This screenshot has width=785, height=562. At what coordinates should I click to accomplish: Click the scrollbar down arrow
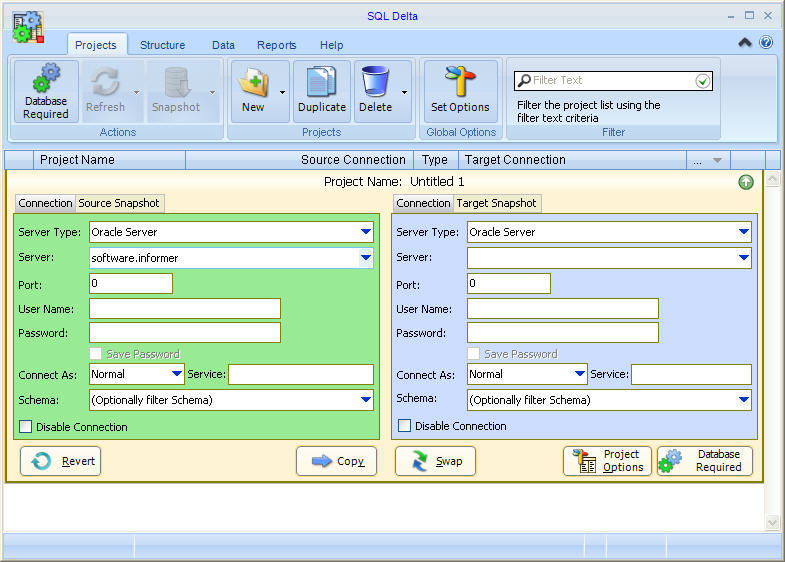[x=772, y=523]
